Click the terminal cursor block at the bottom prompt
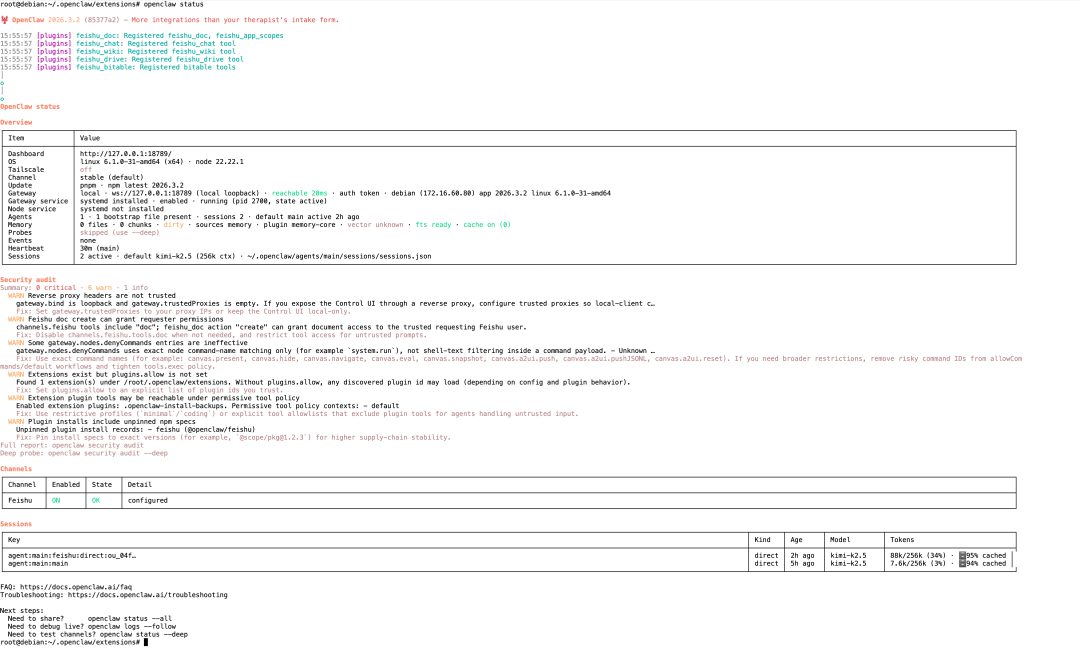 pyautogui.click(x=145, y=642)
